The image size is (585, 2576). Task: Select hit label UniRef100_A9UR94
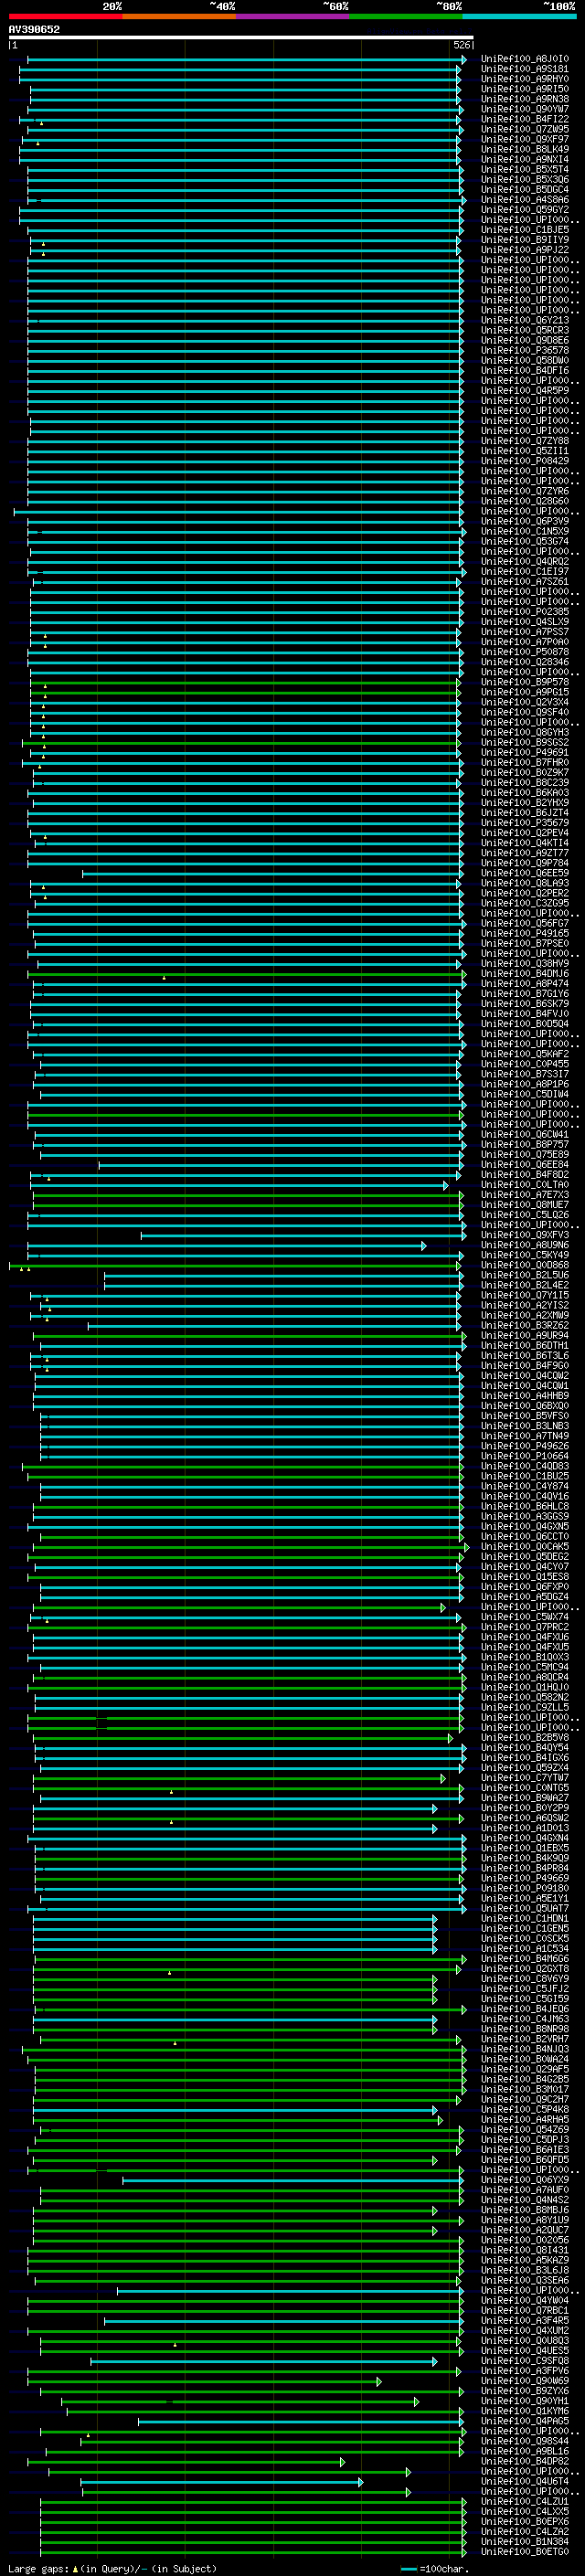524,1335
